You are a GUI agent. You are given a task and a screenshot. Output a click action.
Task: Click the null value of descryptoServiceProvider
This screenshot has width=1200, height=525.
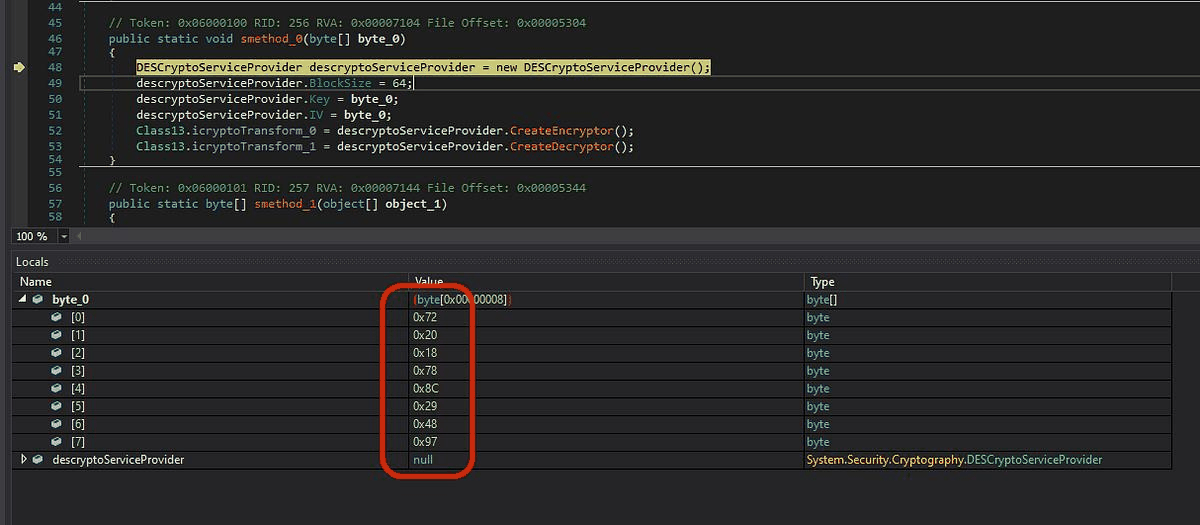pos(423,459)
